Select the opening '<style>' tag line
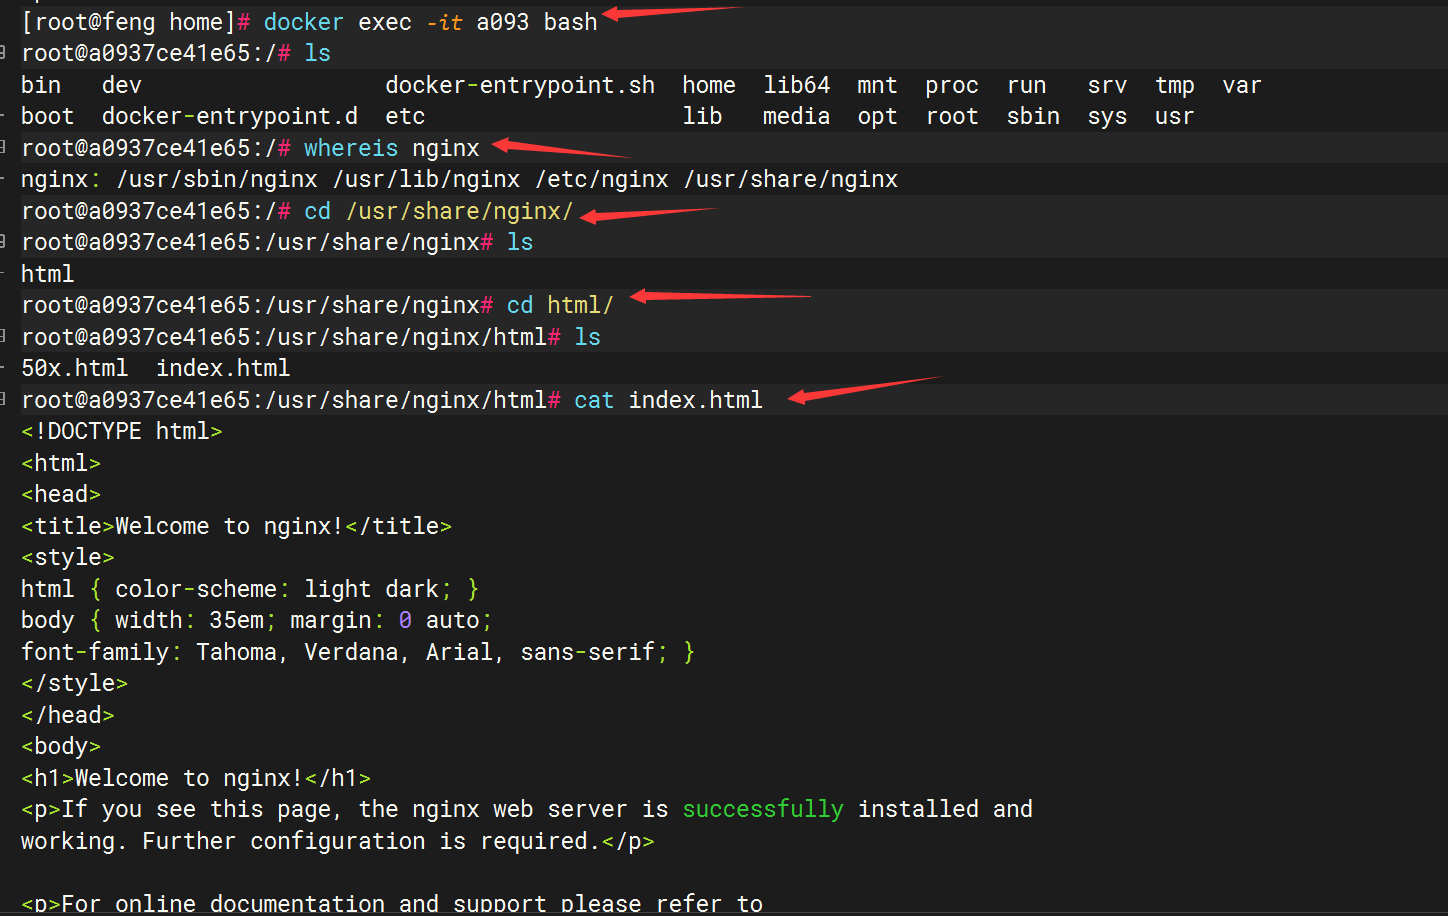The height and width of the screenshot is (916, 1448). click(68, 557)
